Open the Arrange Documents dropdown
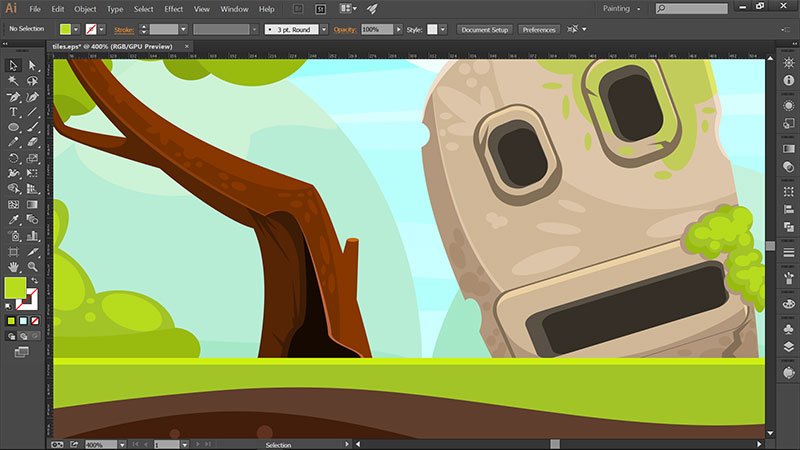This screenshot has height=450, width=800. tap(348, 9)
